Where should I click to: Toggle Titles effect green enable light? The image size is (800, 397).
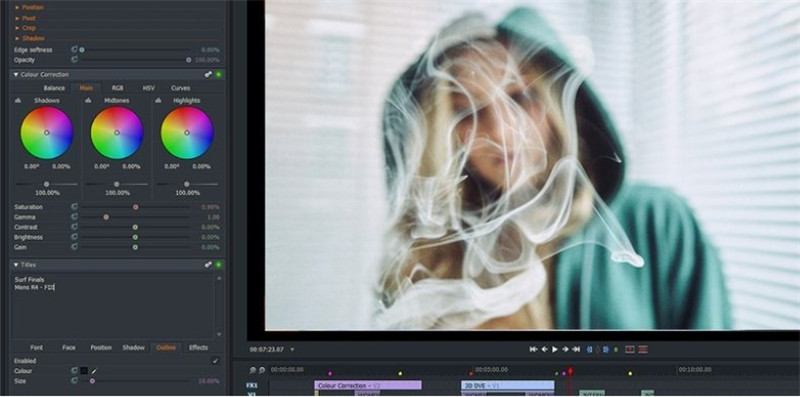click(x=218, y=265)
